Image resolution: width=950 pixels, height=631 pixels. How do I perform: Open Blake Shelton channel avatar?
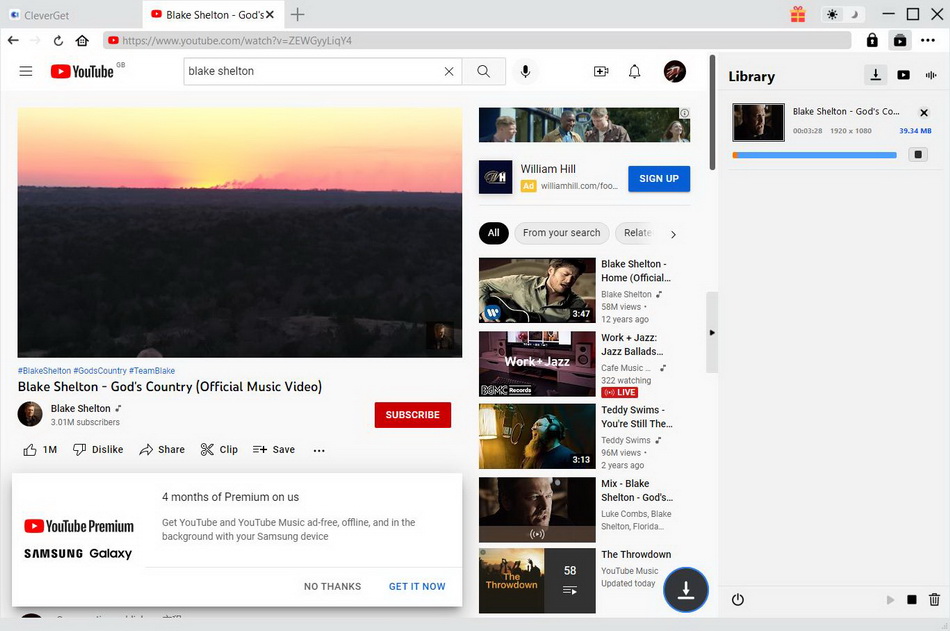pyautogui.click(x=30, y=414)
